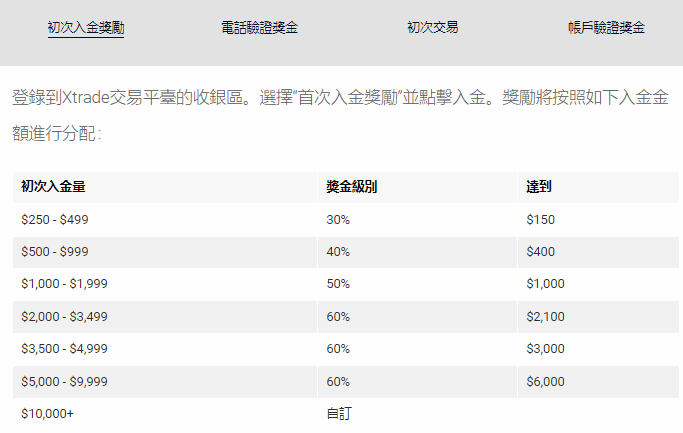The width and height of the screenshot is (683, 433).
Task: Open the 帳戶驗證獎金 tab
Action: pos(606,28)
